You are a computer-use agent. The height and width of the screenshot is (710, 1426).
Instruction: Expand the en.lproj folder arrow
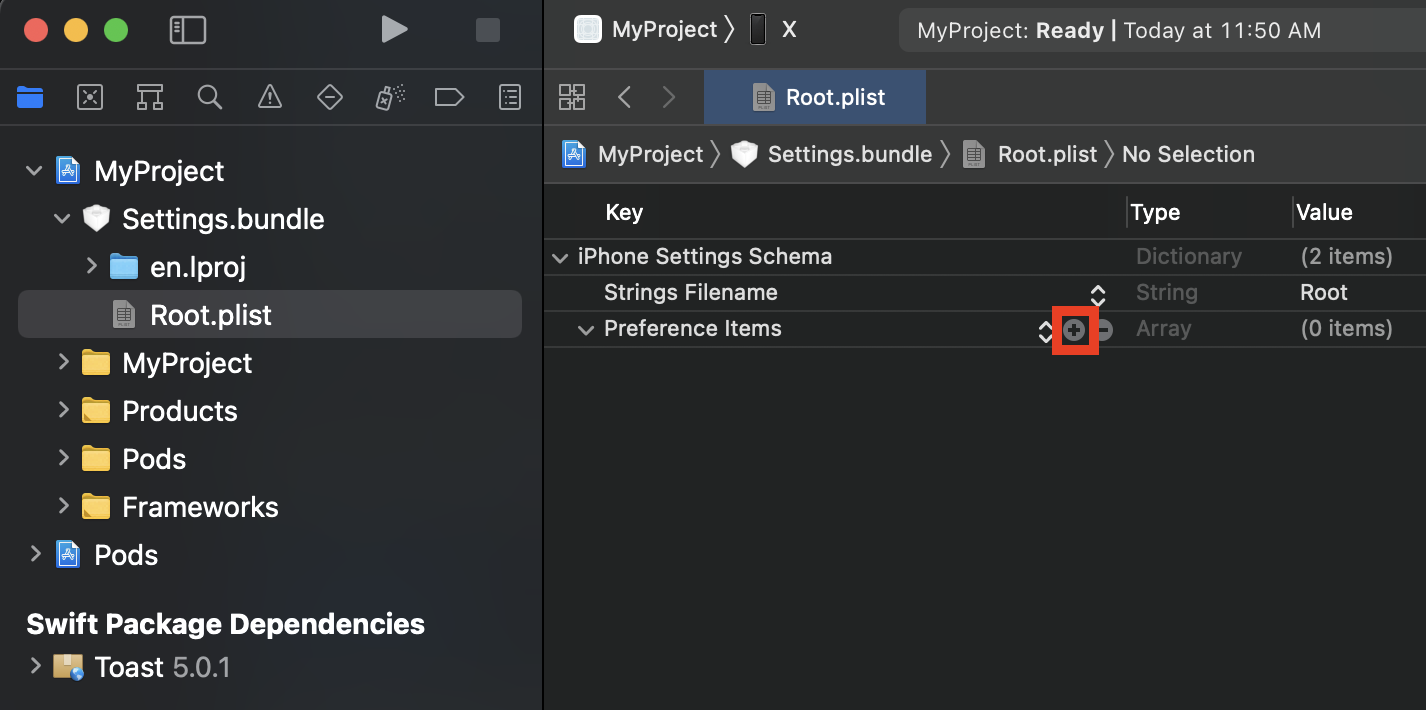[x=91, y=266]
